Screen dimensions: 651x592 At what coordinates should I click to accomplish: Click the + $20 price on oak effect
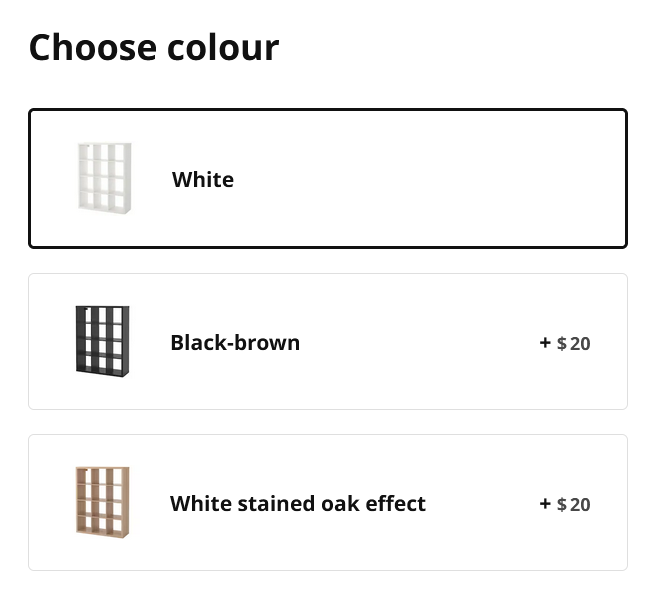(565, 504)
